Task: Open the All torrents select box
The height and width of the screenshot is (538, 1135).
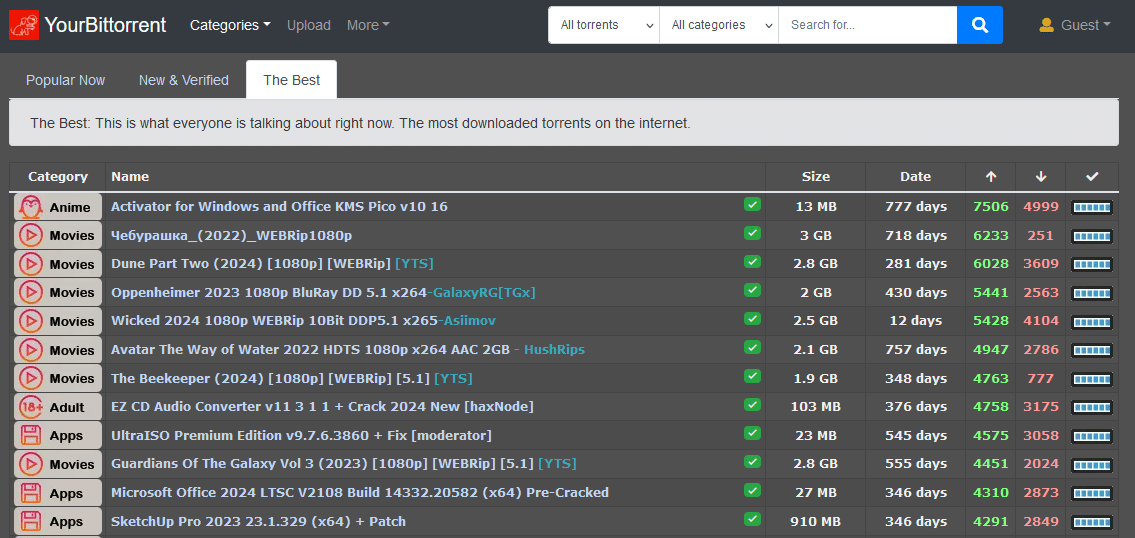Action: (604, 25)
